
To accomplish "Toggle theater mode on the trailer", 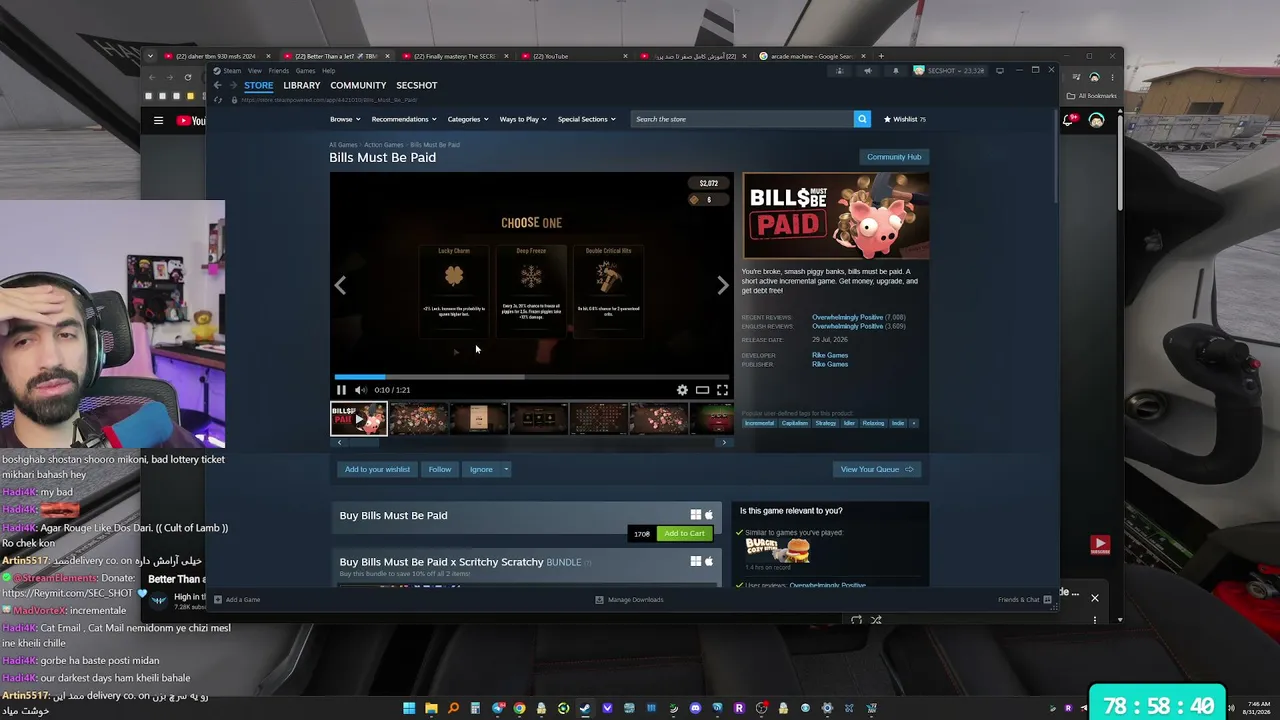I will pyautogui.click(x=702, y=390).
